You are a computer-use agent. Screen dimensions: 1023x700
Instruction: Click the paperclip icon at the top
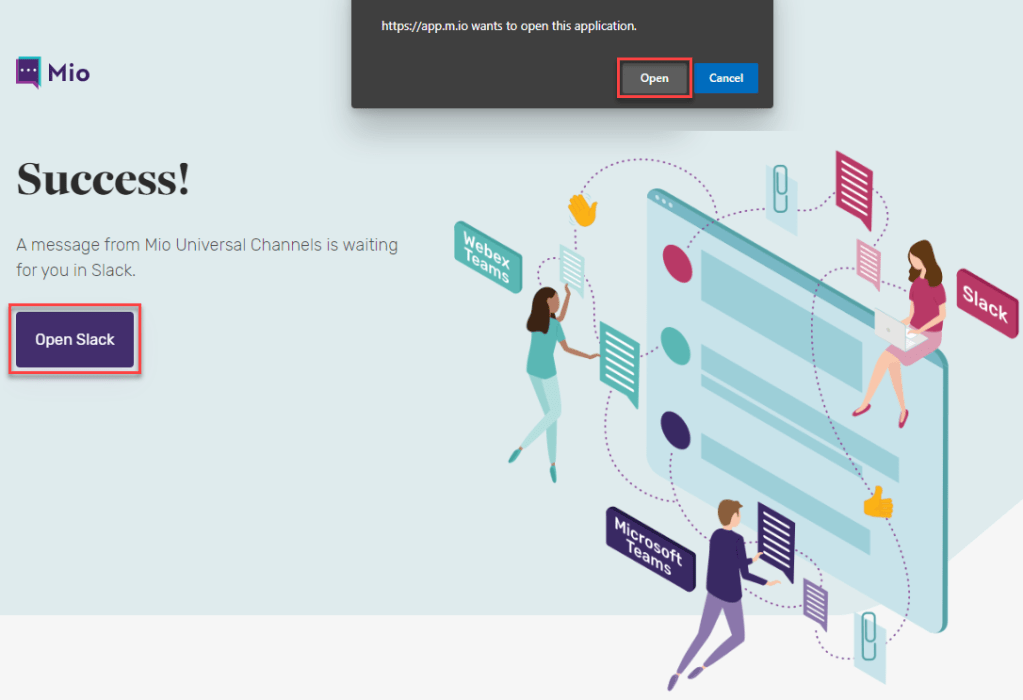[x=781, y=190]
